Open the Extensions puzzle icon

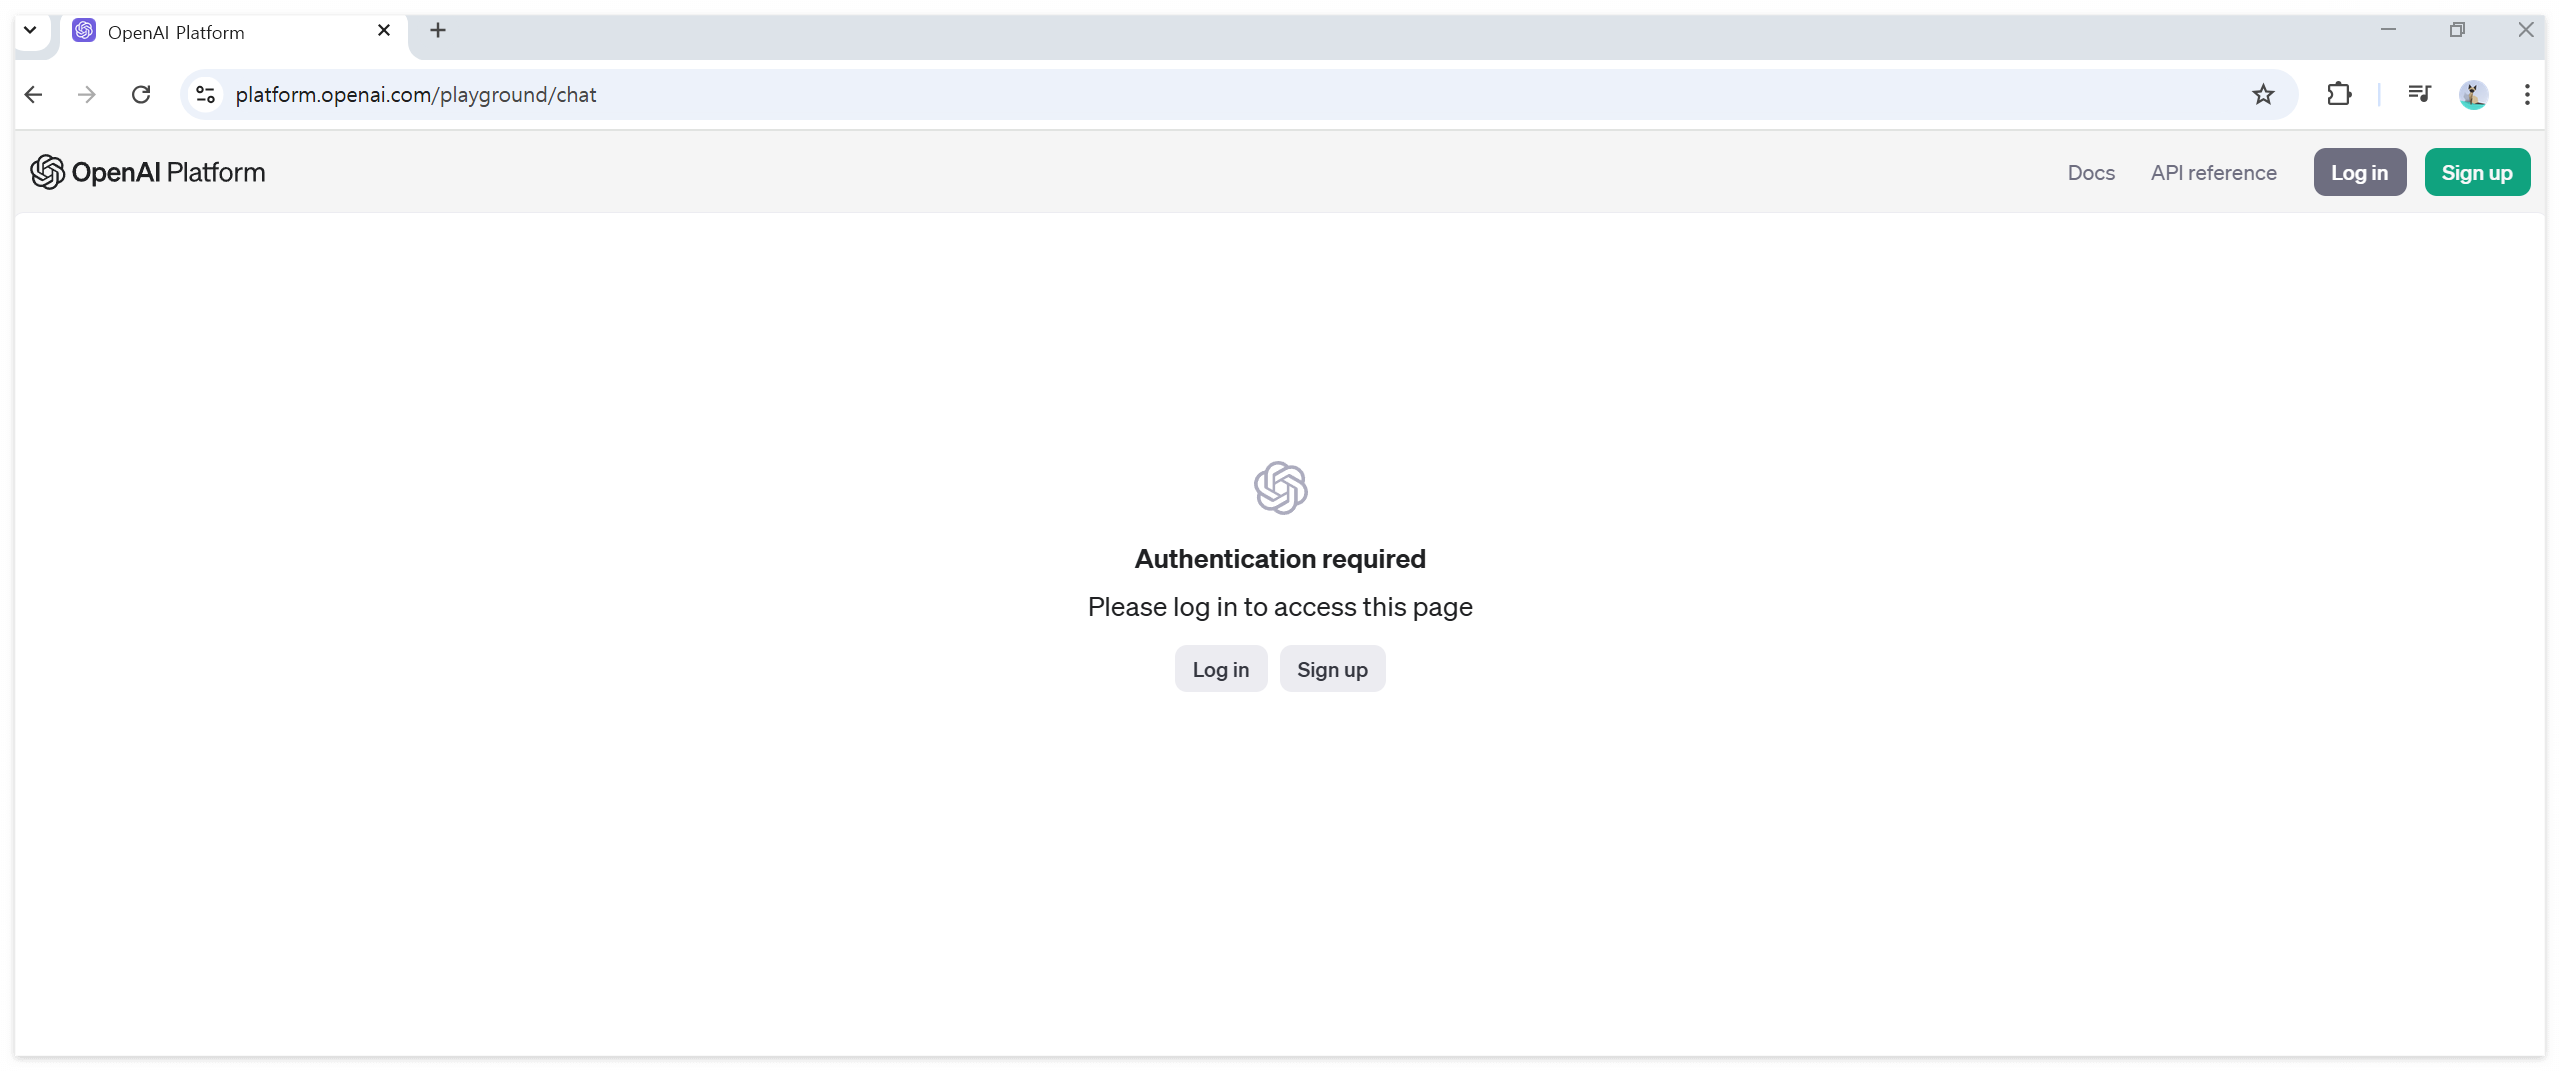[2339, 94]
